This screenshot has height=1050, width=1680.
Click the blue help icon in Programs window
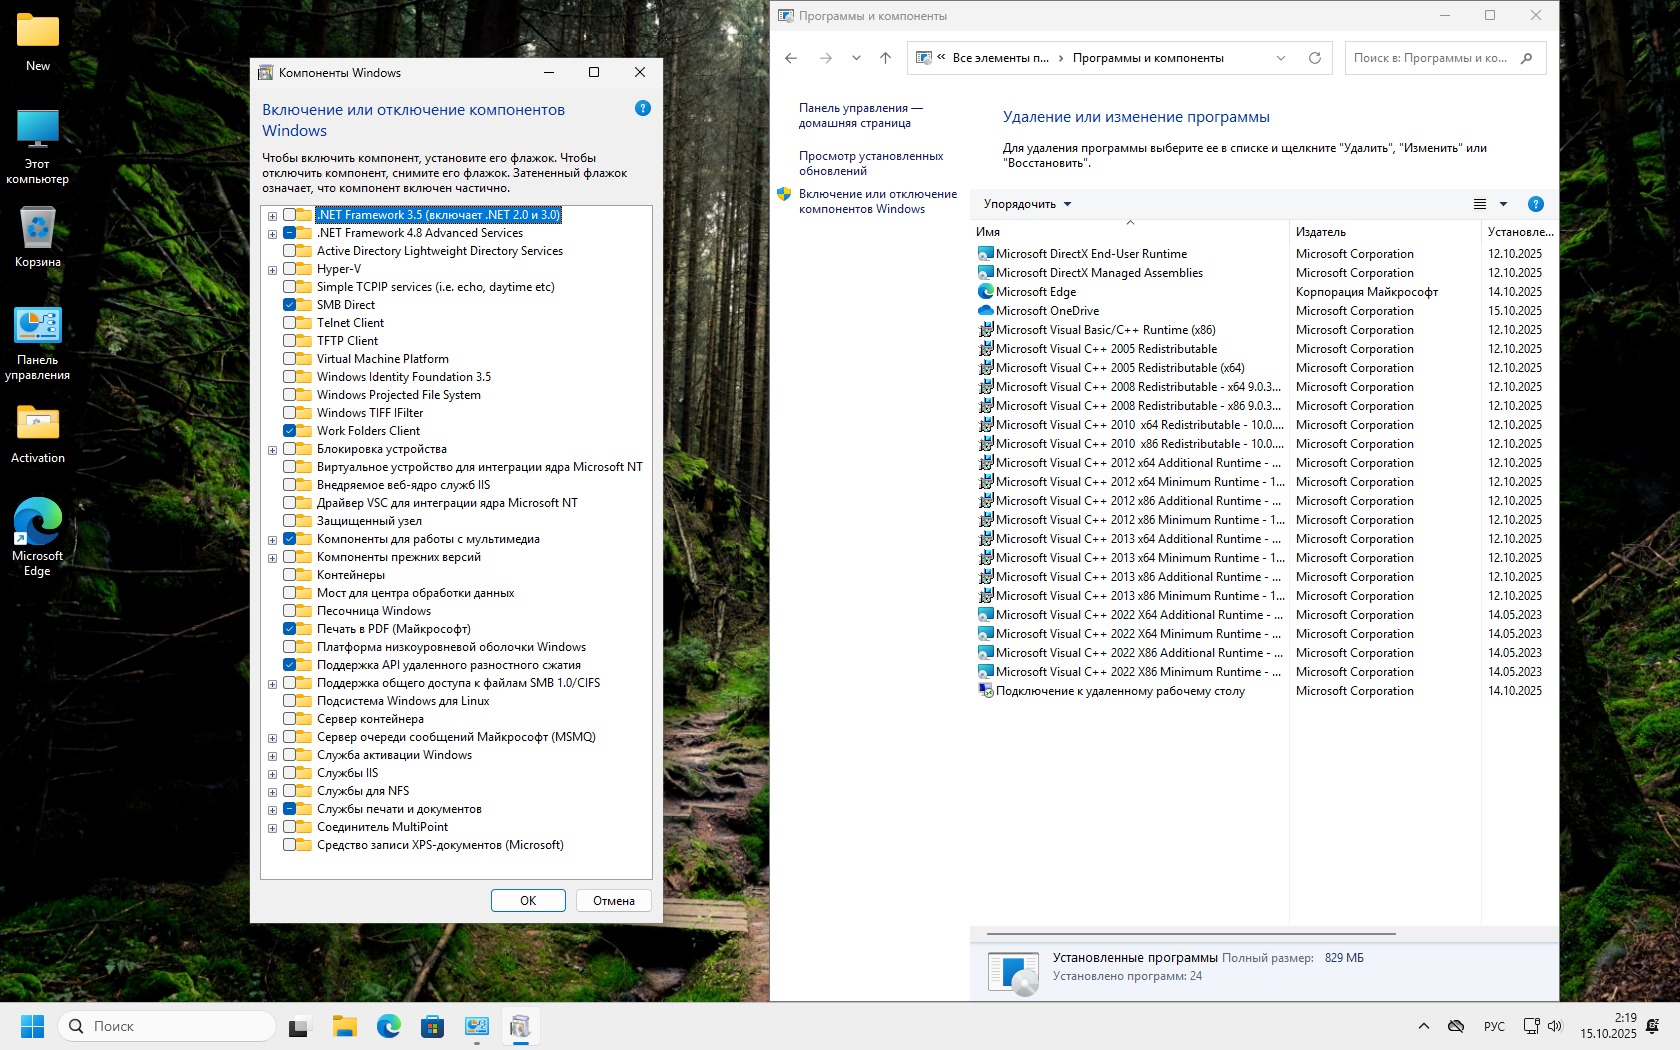coord(1535,204)
